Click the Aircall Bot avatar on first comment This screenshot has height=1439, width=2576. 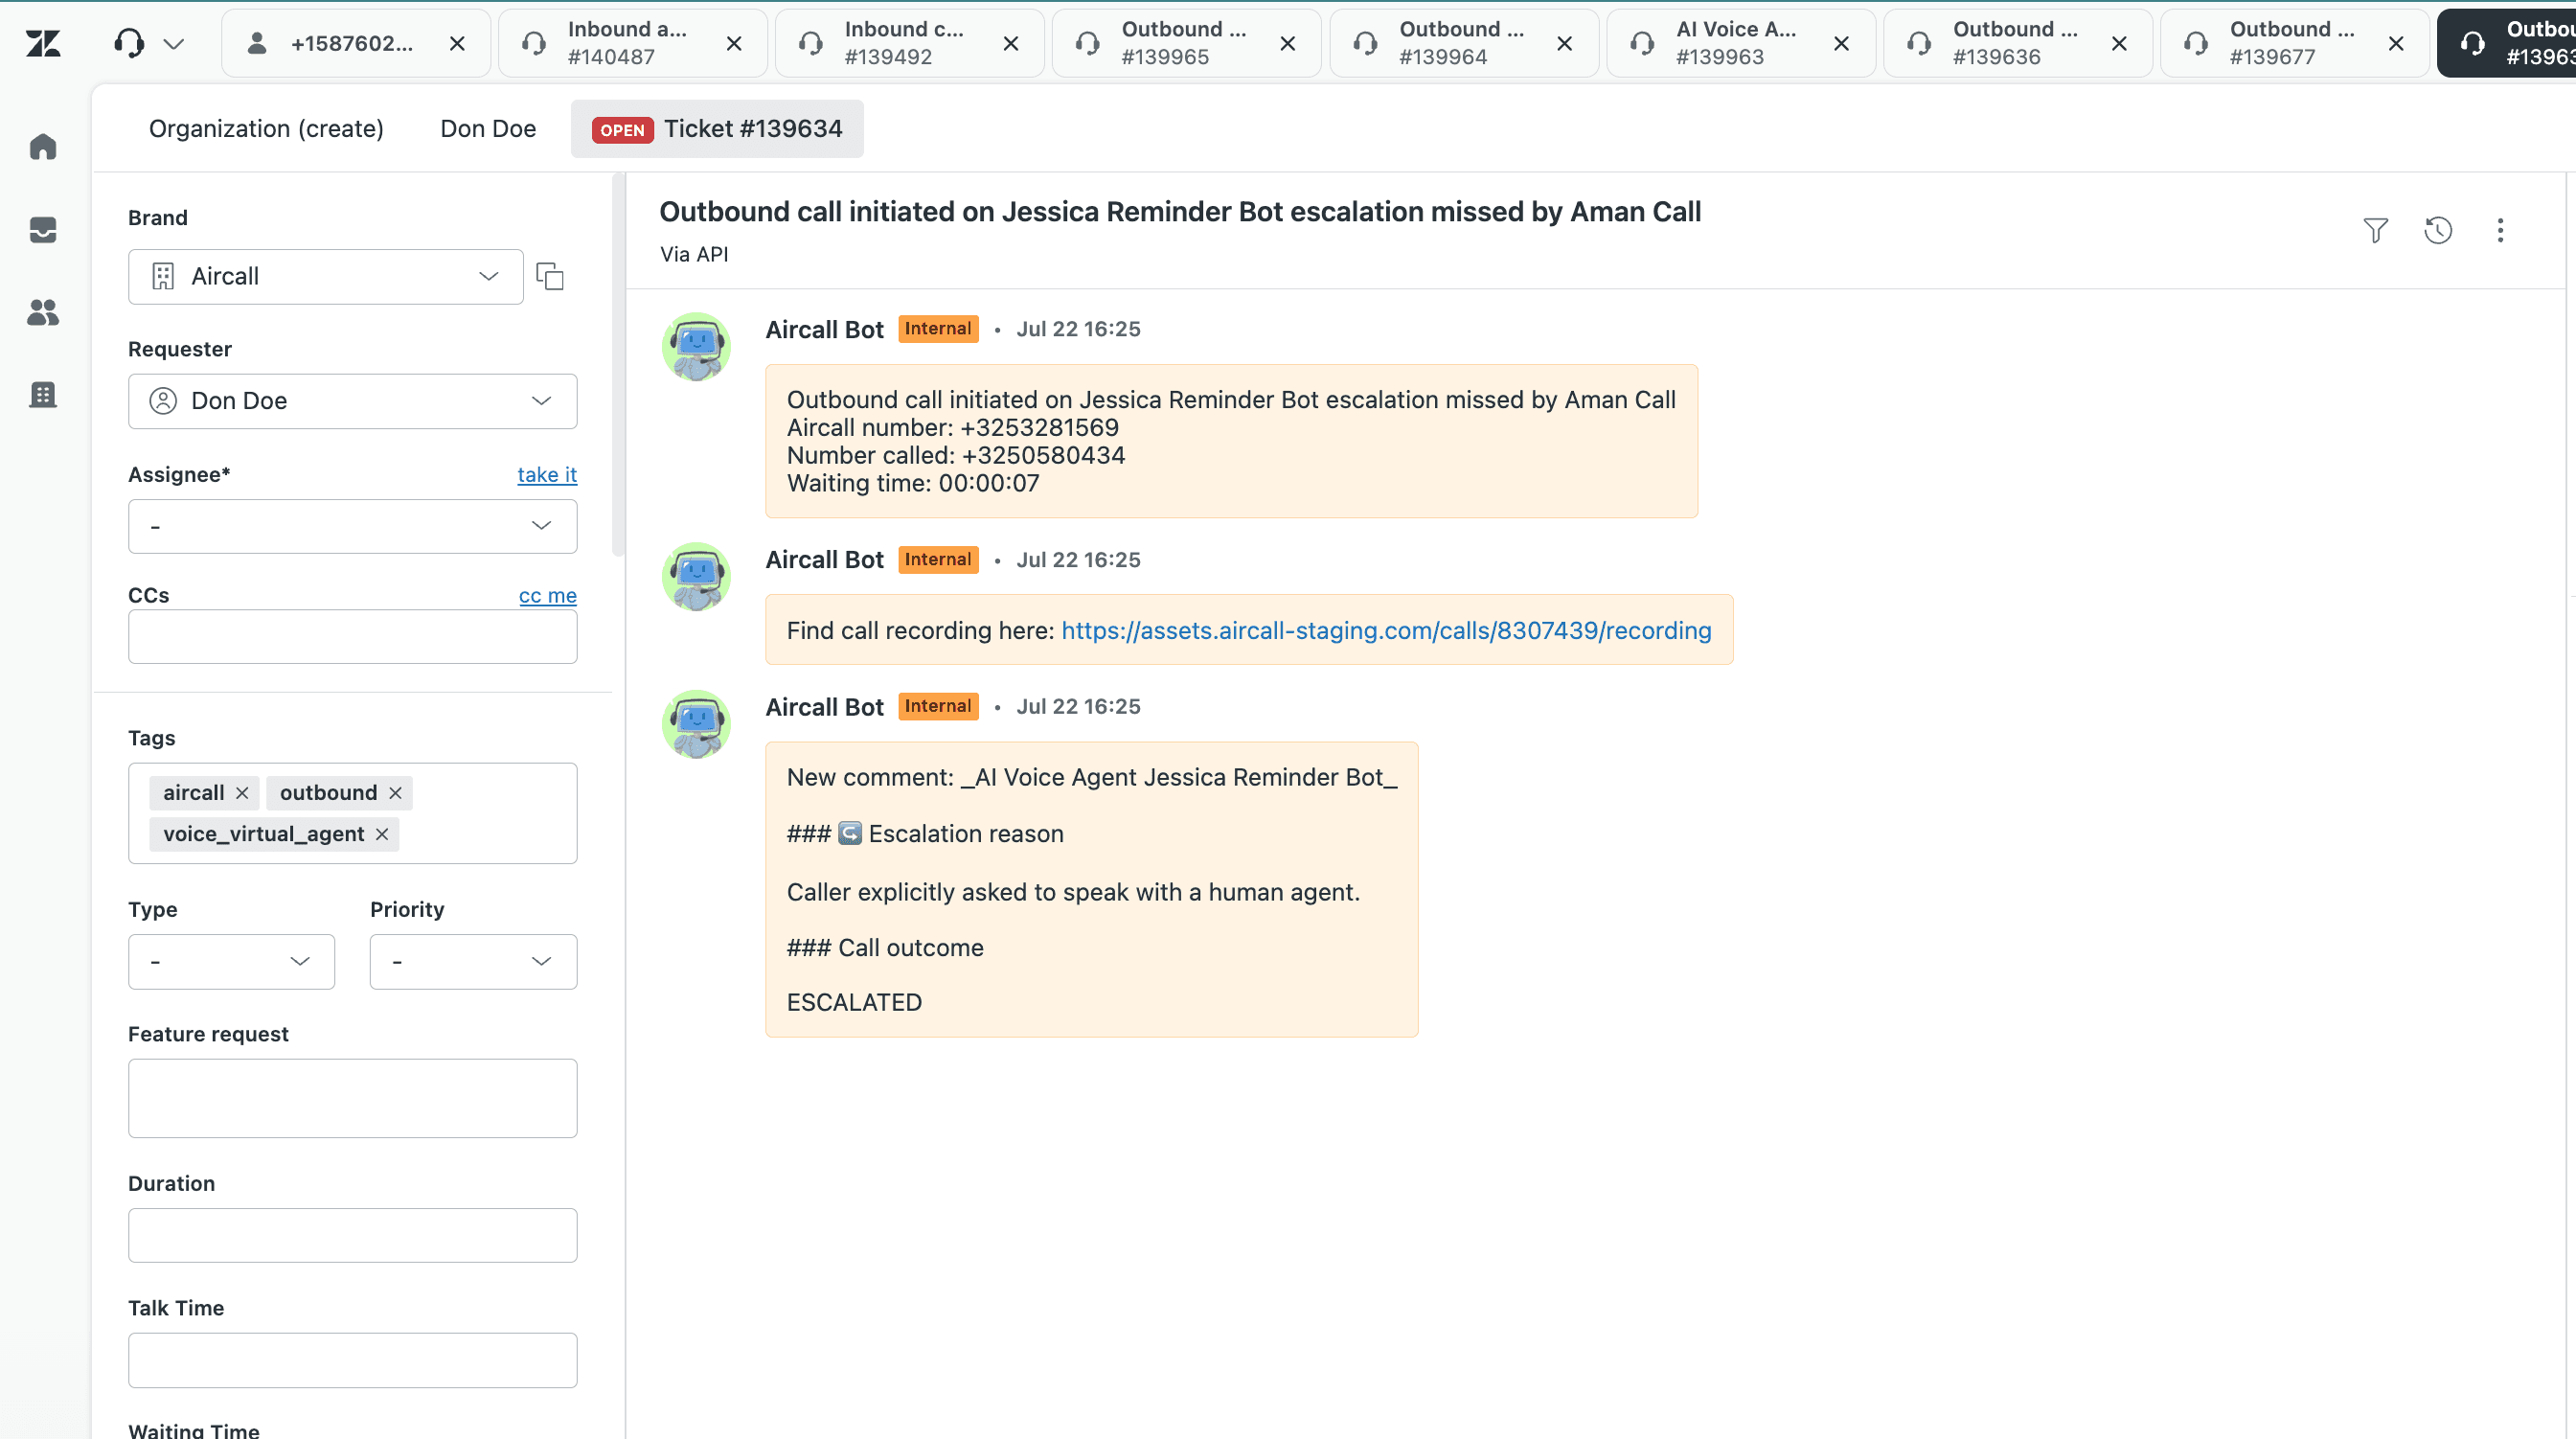(x=696, y=347)
